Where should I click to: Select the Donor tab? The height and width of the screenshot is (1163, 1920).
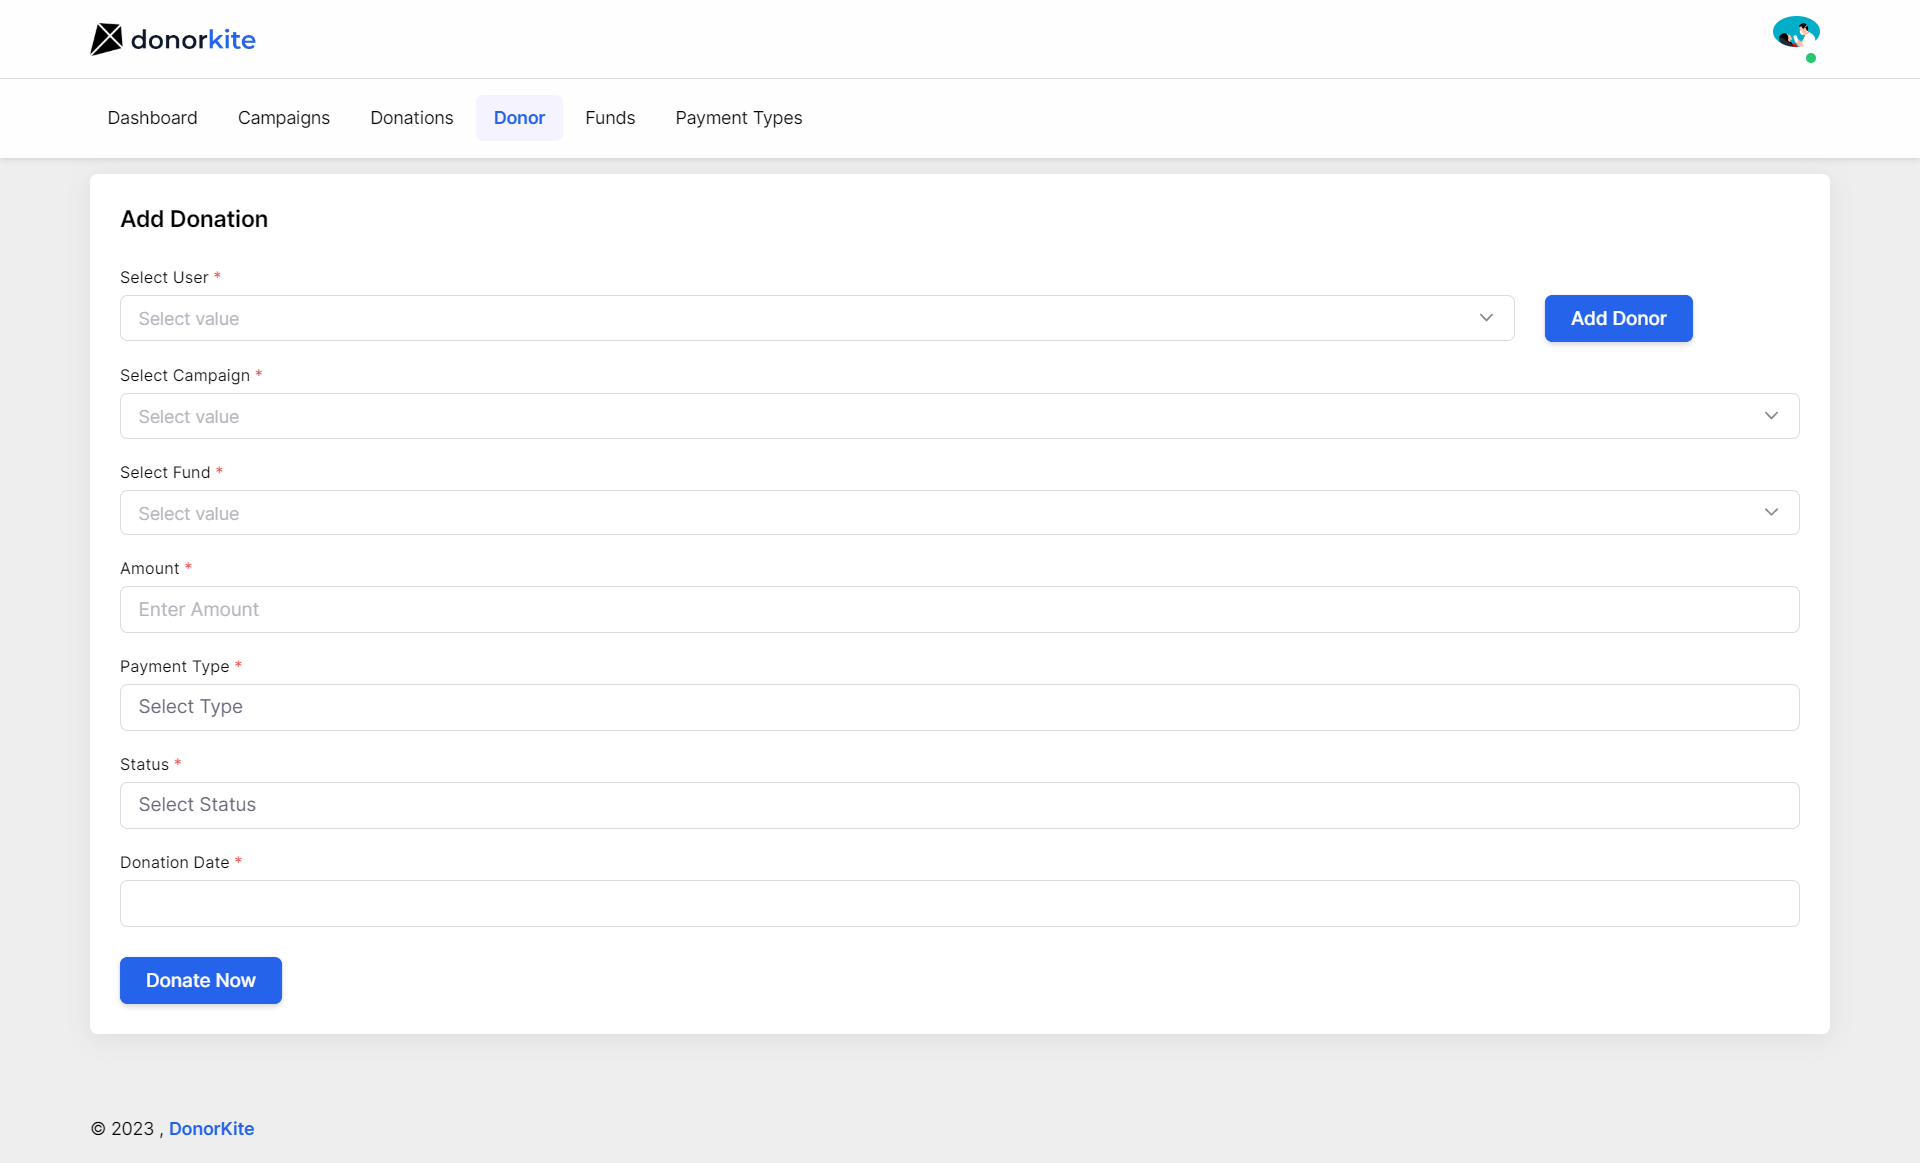pyautogui.click(x=519, y=118)
